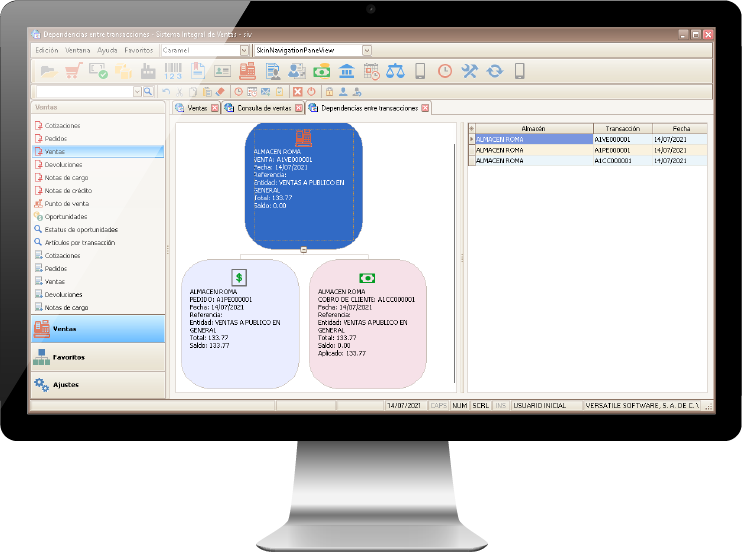Close the Dependencias entre transacciones tab
Screen dimensions: 742x552
click(x=425, y=108)
